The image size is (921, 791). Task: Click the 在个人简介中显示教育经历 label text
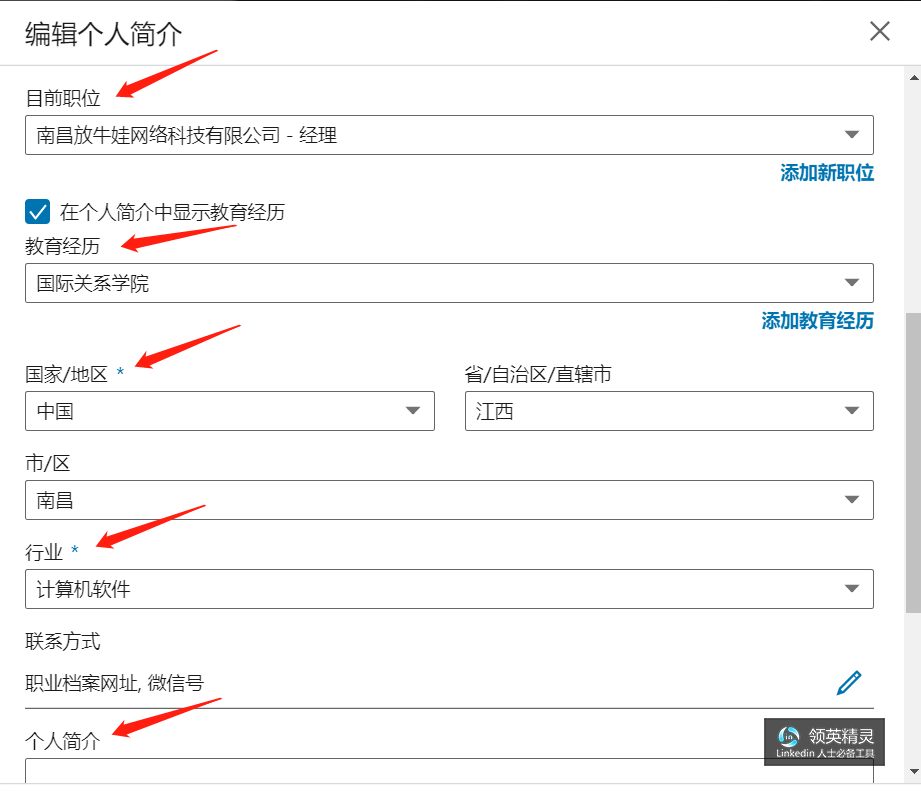pos(172,212)
